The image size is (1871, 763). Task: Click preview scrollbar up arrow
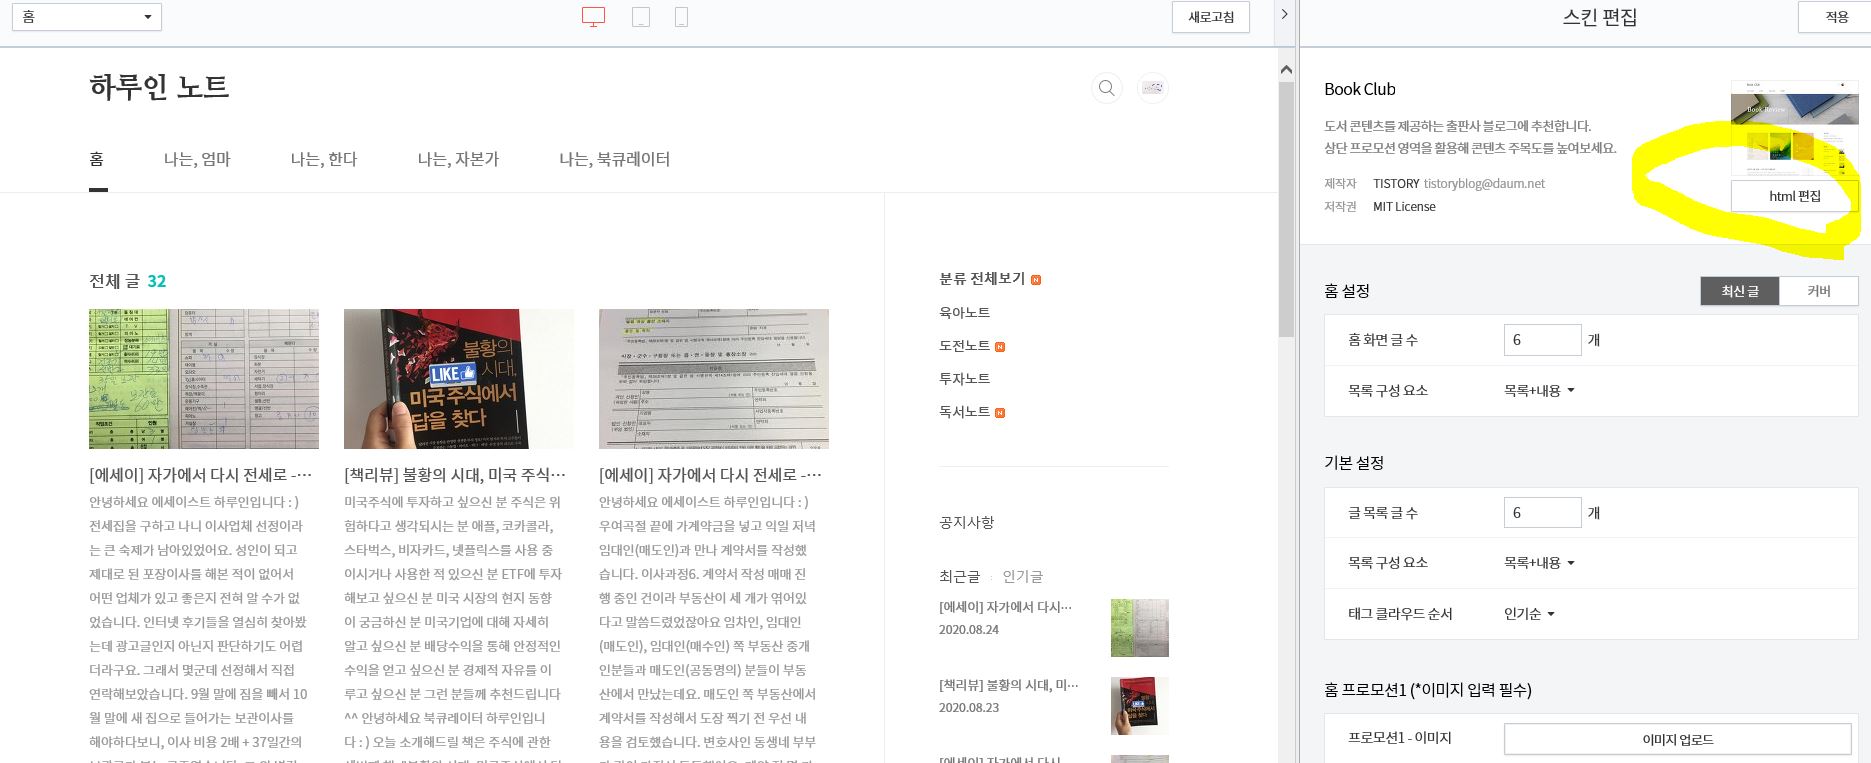coord(1286,69)
